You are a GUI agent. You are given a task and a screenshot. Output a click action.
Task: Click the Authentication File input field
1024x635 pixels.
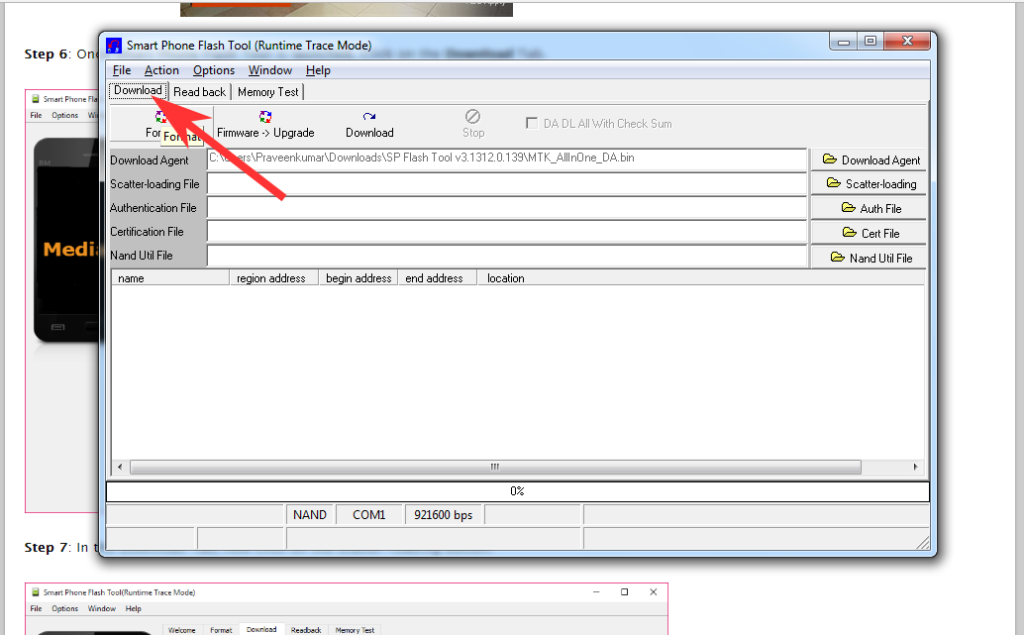click(x=507, y=208)
